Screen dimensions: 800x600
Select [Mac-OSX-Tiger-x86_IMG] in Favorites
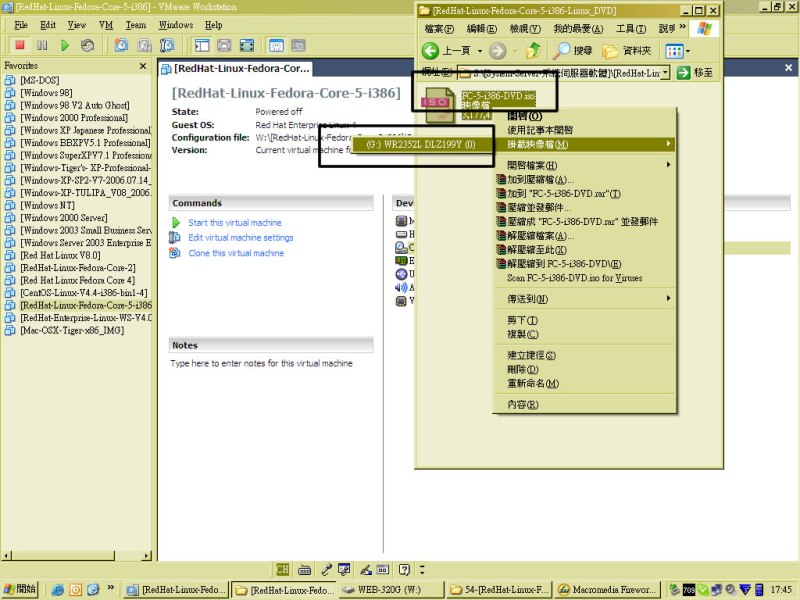72,330
